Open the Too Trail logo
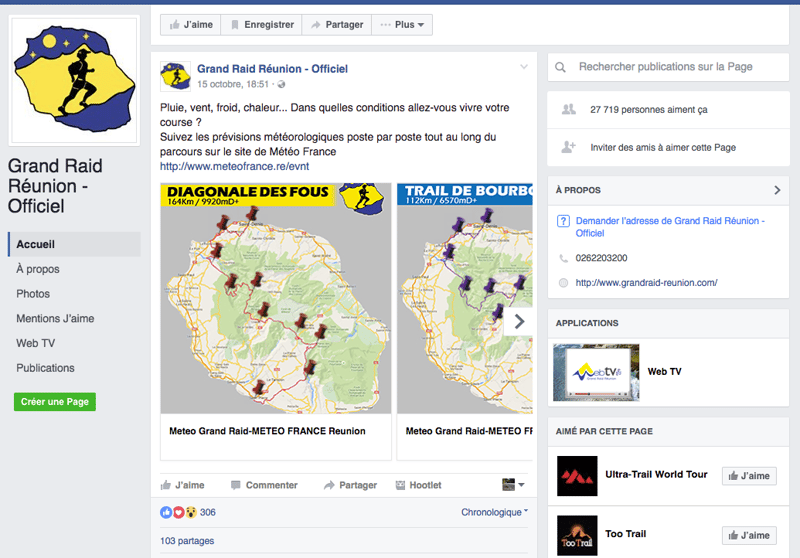The height and width of the screenshot is (558, 800). pyautogui.click(x=577, y=536)
